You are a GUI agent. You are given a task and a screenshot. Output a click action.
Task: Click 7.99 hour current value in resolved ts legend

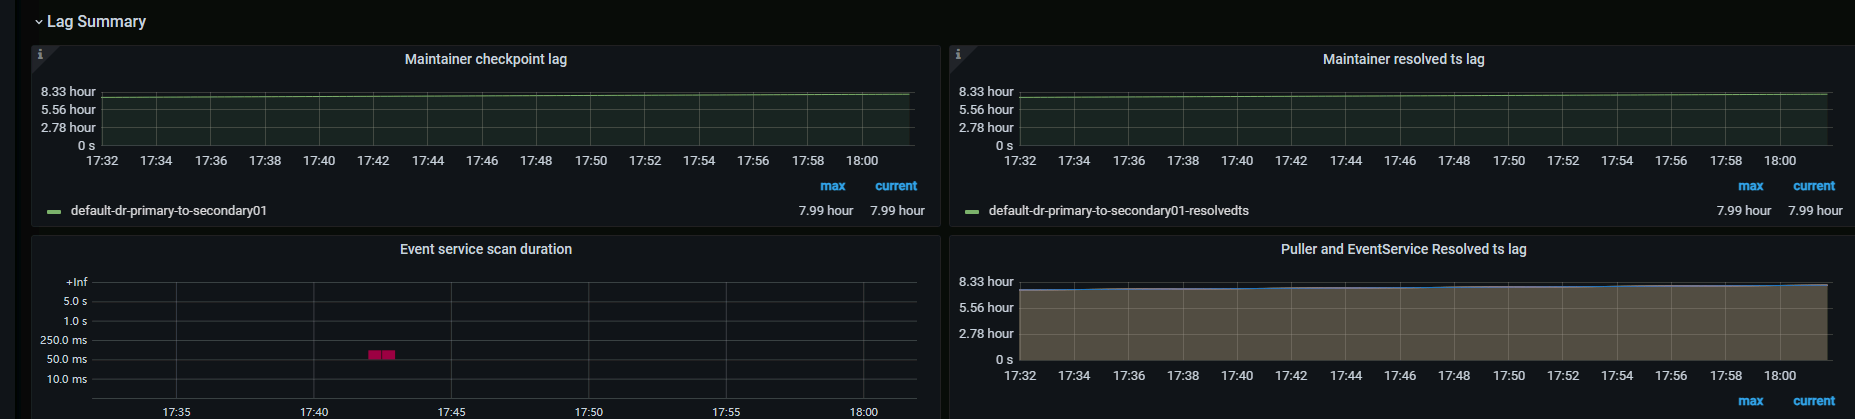(1815, 211)
